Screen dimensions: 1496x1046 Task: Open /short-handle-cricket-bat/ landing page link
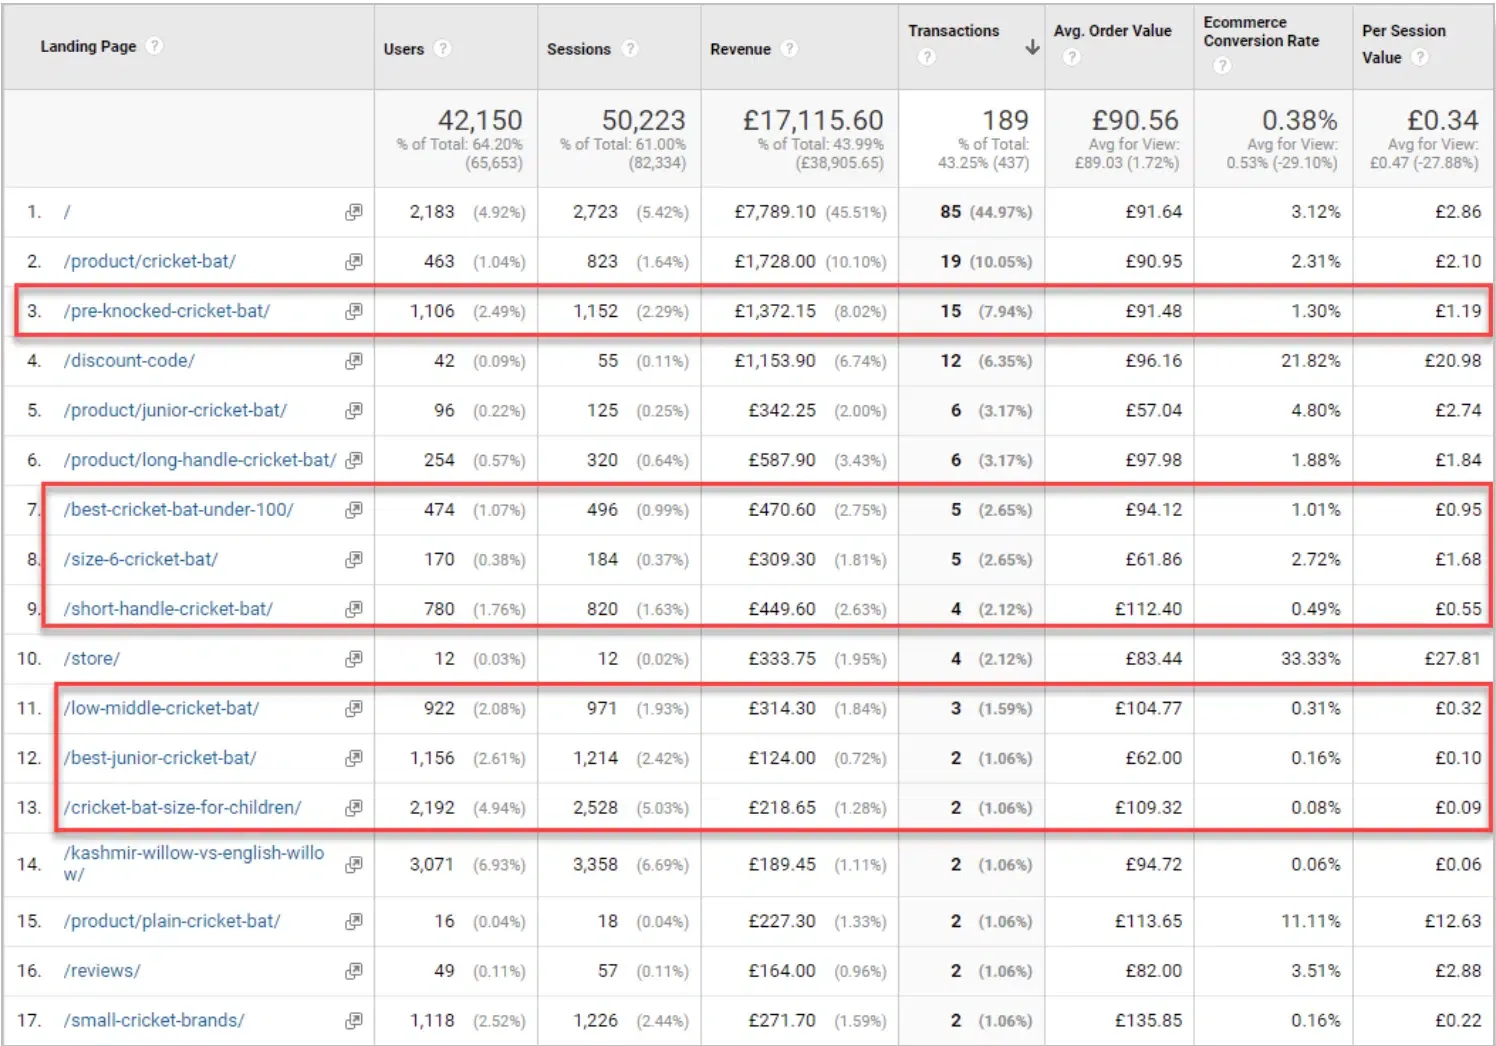(x=168, y=609)
